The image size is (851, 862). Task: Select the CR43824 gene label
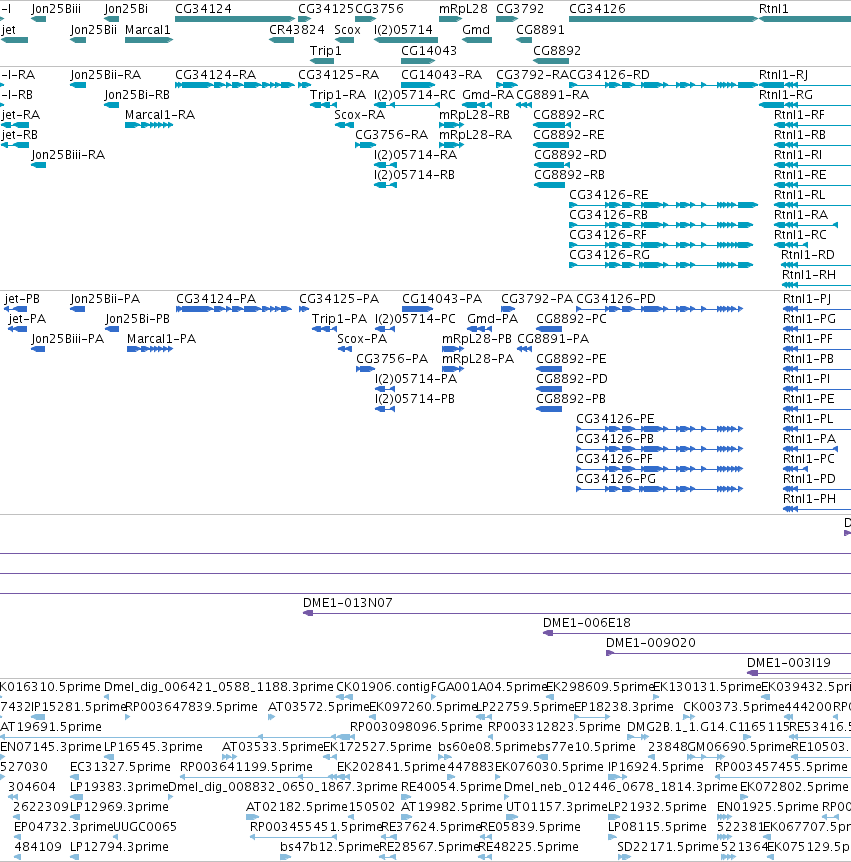click(x=296, y=30)
